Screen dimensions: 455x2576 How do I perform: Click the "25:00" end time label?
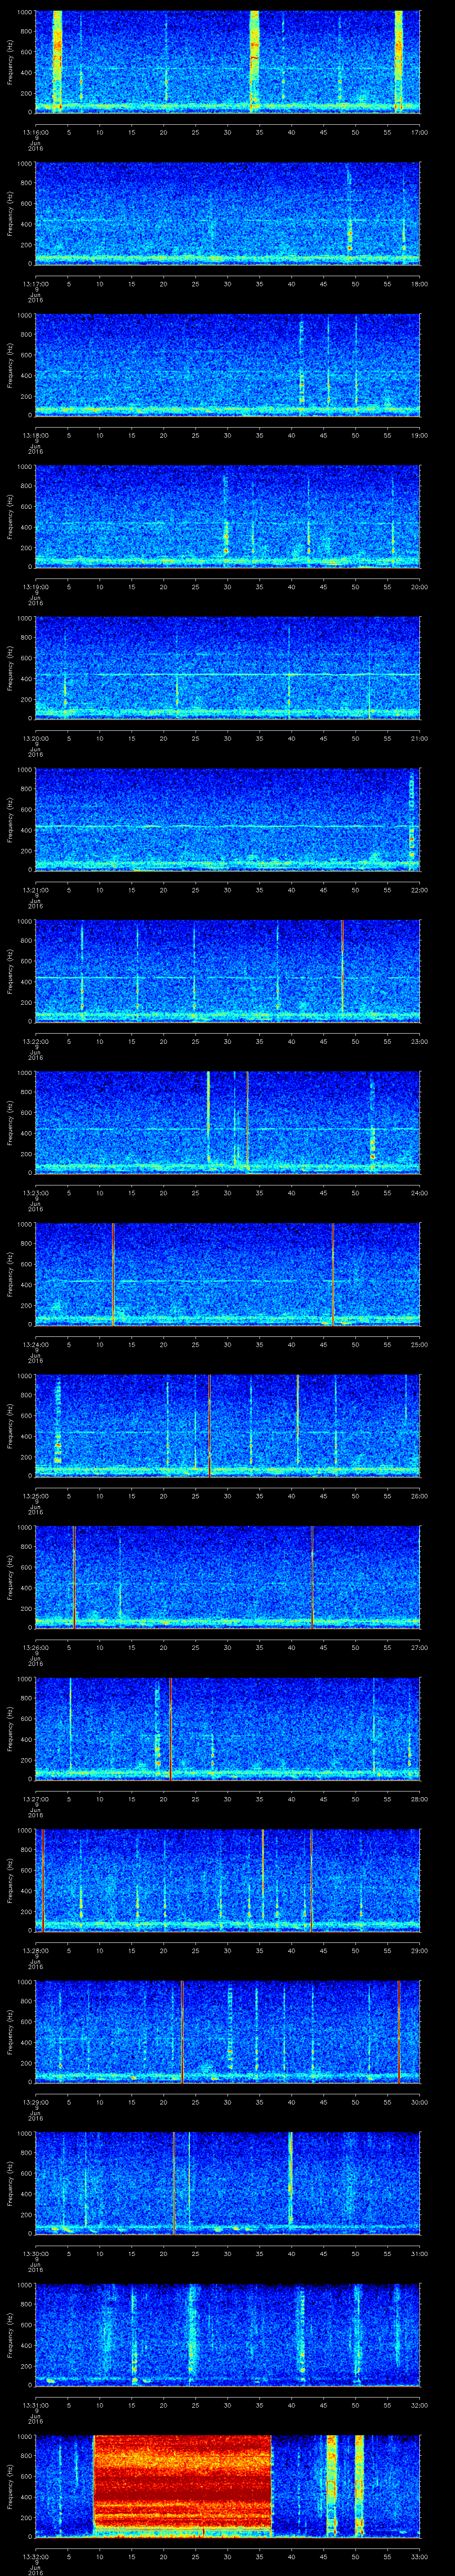(419, 1344)
